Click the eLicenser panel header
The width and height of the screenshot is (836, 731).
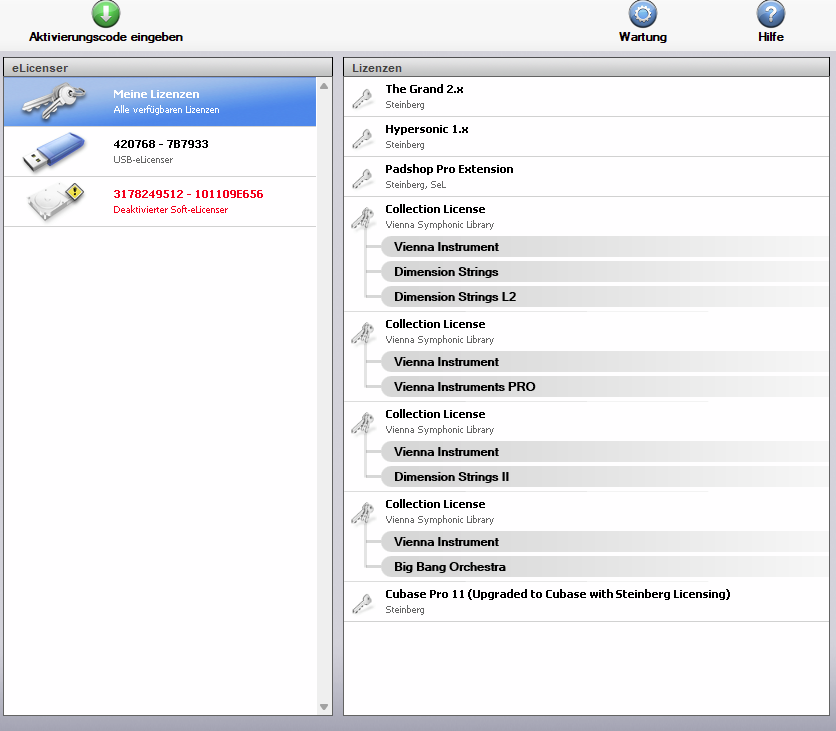pyautogui.click(x=168, y=68)
